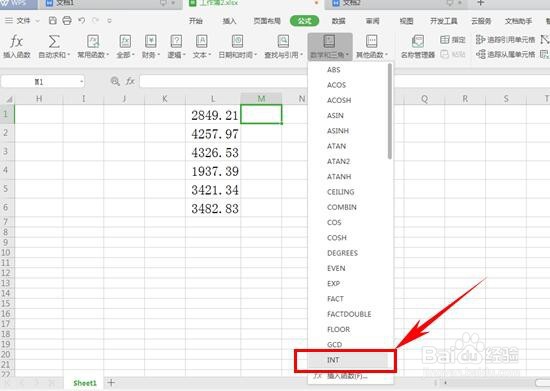Select the 公式 Formulas ribbon tab
The width and height of the screenshot is (550, 391).
(x=304, y=21)
